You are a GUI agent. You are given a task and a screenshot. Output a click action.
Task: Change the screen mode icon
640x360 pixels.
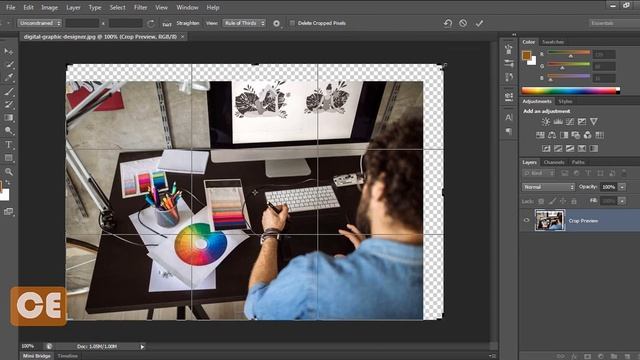[9, 211]
